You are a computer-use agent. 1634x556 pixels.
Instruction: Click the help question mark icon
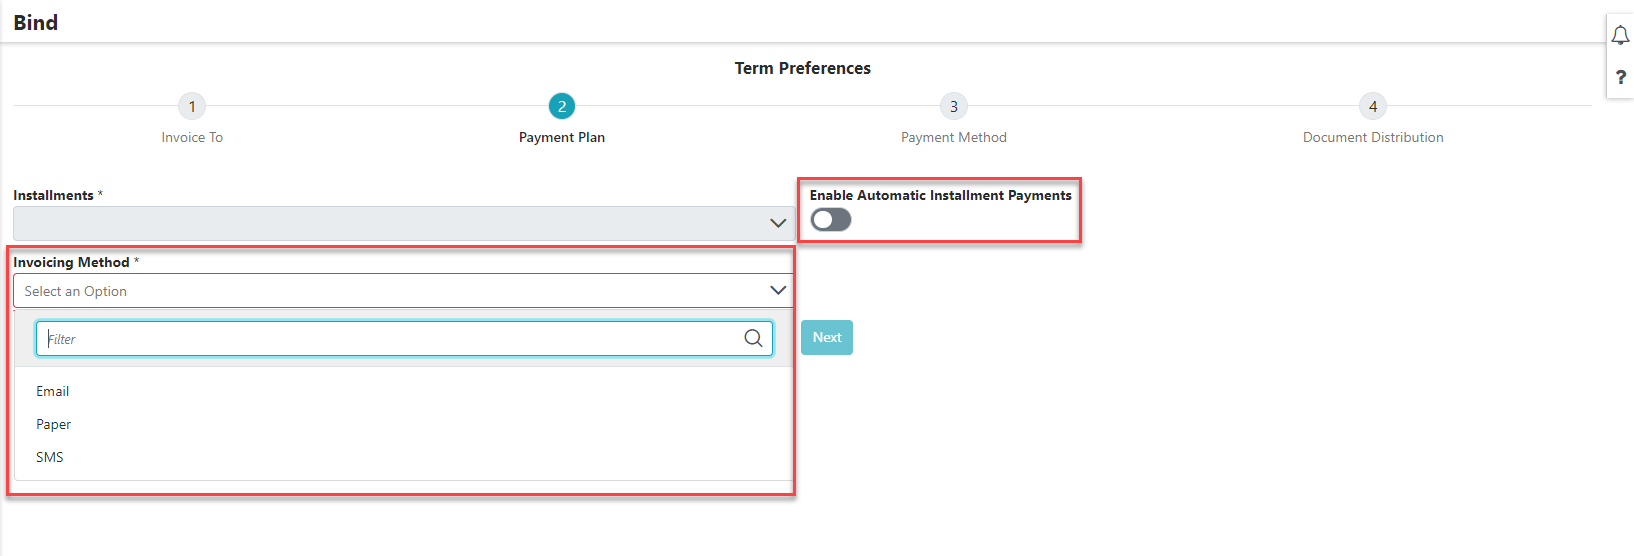click(1620, 77)
